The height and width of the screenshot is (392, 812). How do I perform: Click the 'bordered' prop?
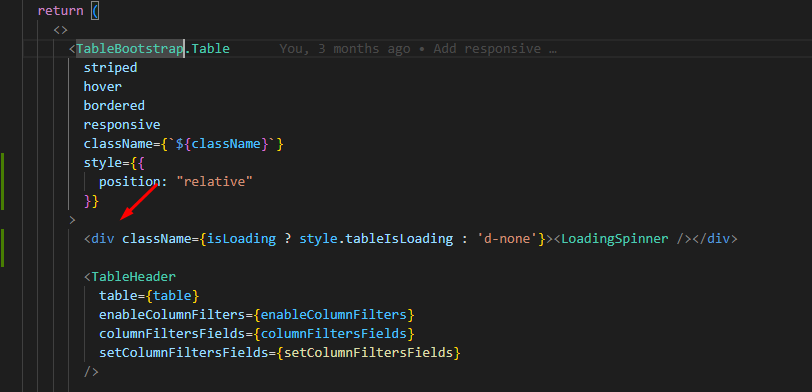coord(114,106)
